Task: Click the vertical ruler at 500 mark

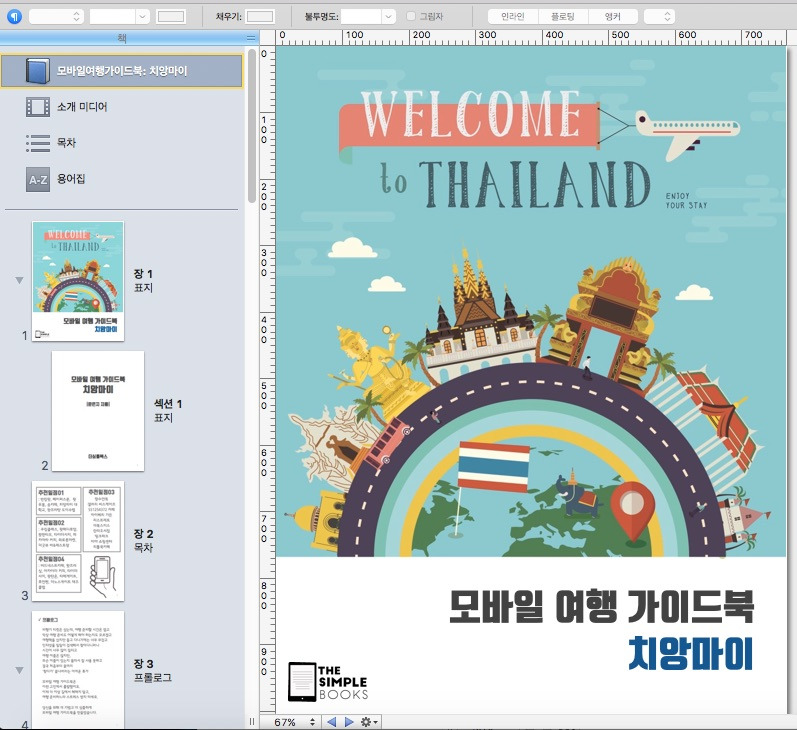Action: coord(264,395)
